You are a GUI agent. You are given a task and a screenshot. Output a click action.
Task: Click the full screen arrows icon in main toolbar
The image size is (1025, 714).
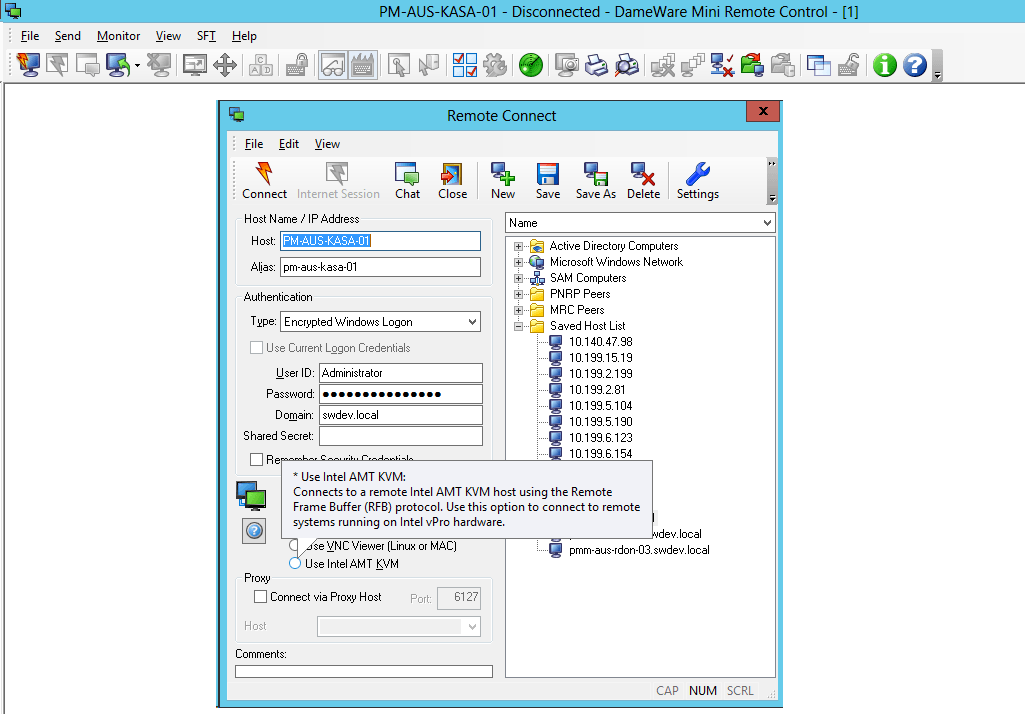click(225, 65)
